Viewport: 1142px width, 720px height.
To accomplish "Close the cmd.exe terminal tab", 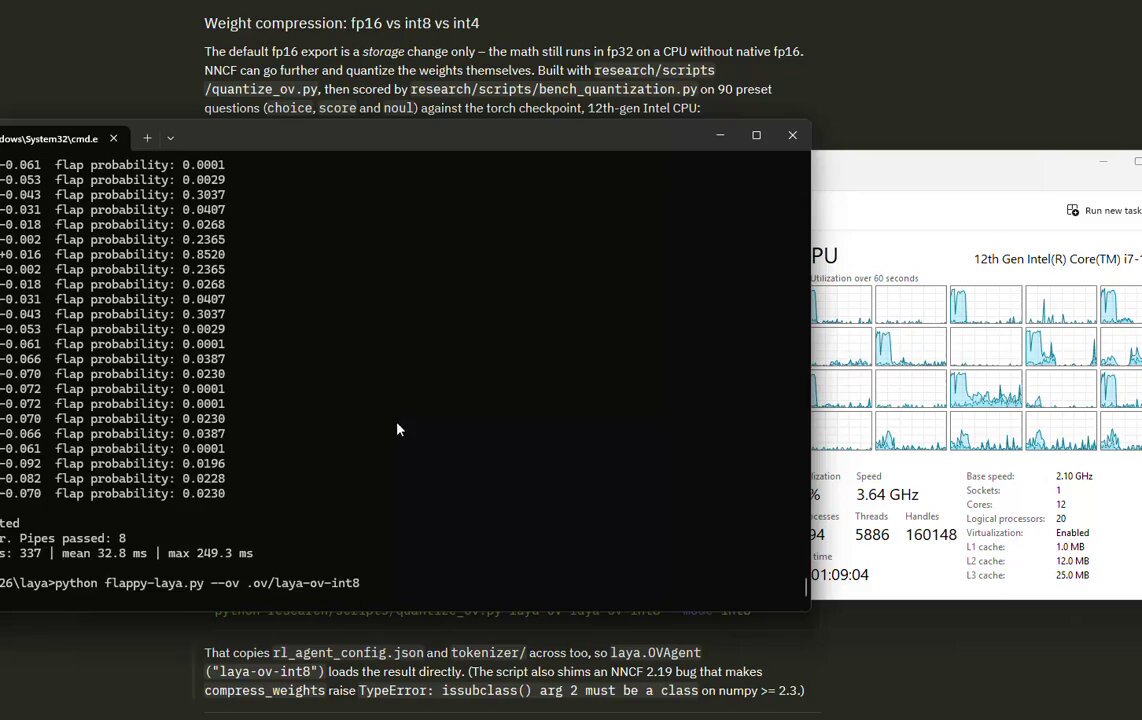I will (x=114, y=138).
